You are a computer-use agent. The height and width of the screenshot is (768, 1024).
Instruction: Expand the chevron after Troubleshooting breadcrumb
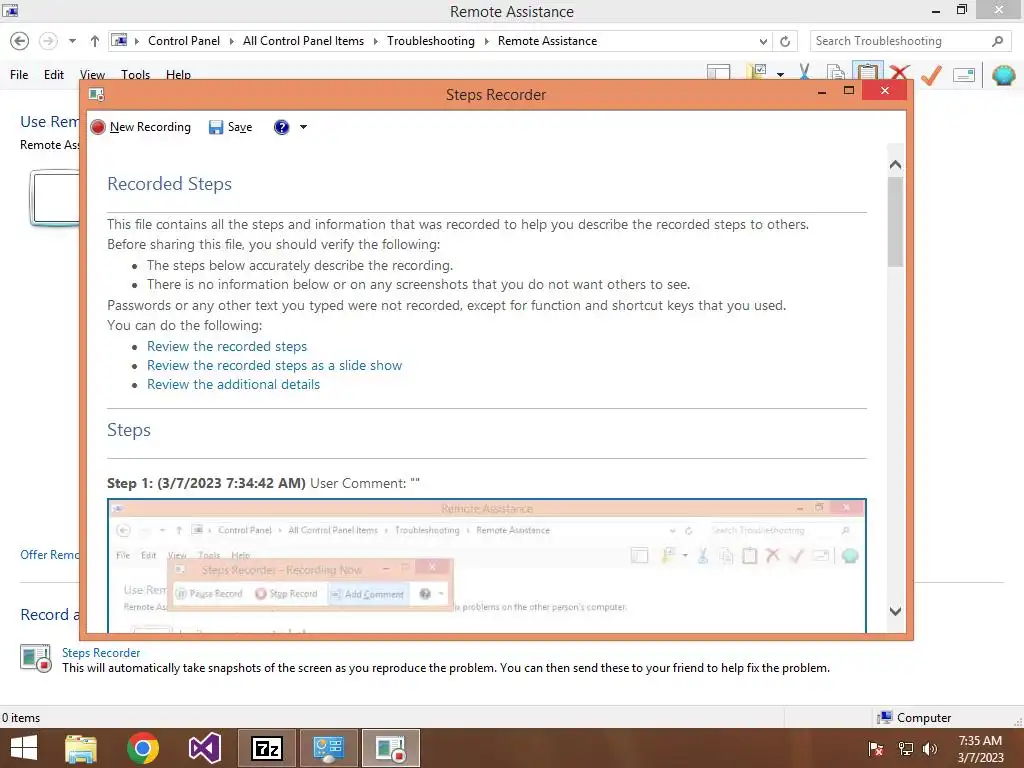point(487,41)
